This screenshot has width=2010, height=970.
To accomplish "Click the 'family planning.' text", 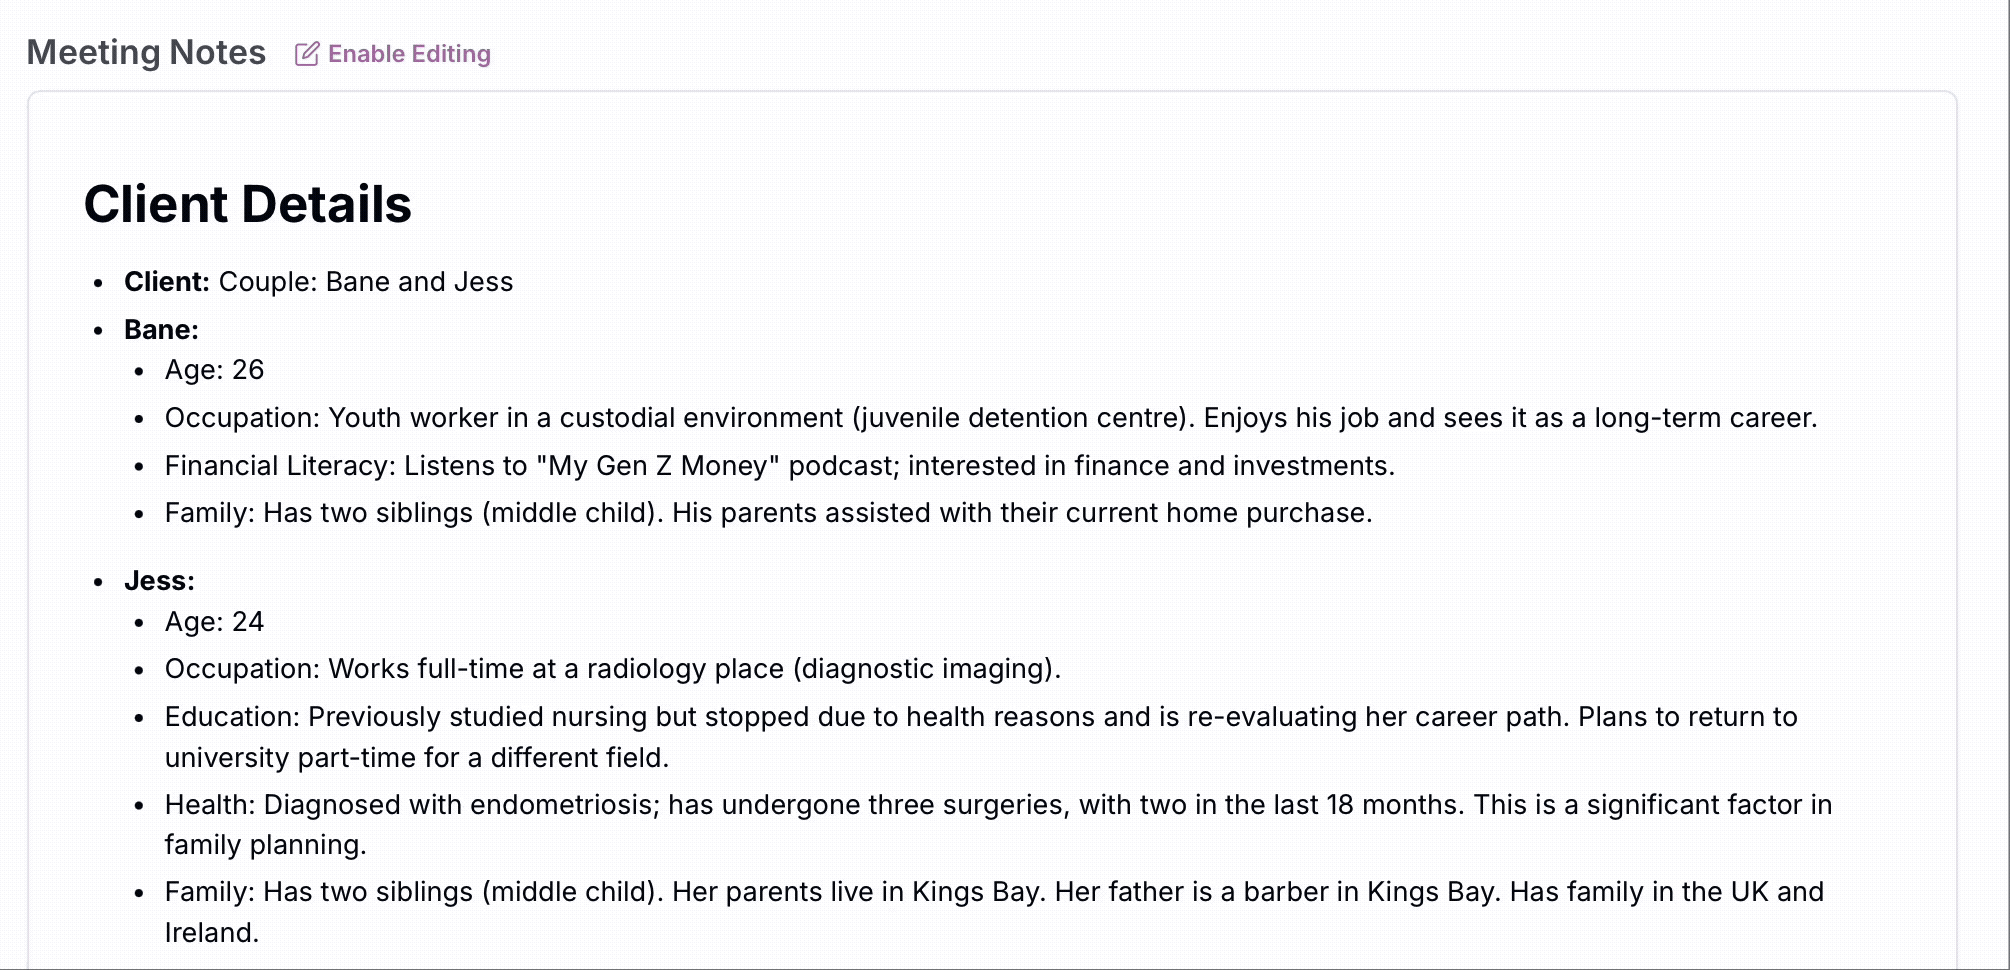I will pyautogui.click(x=265, y=845).
